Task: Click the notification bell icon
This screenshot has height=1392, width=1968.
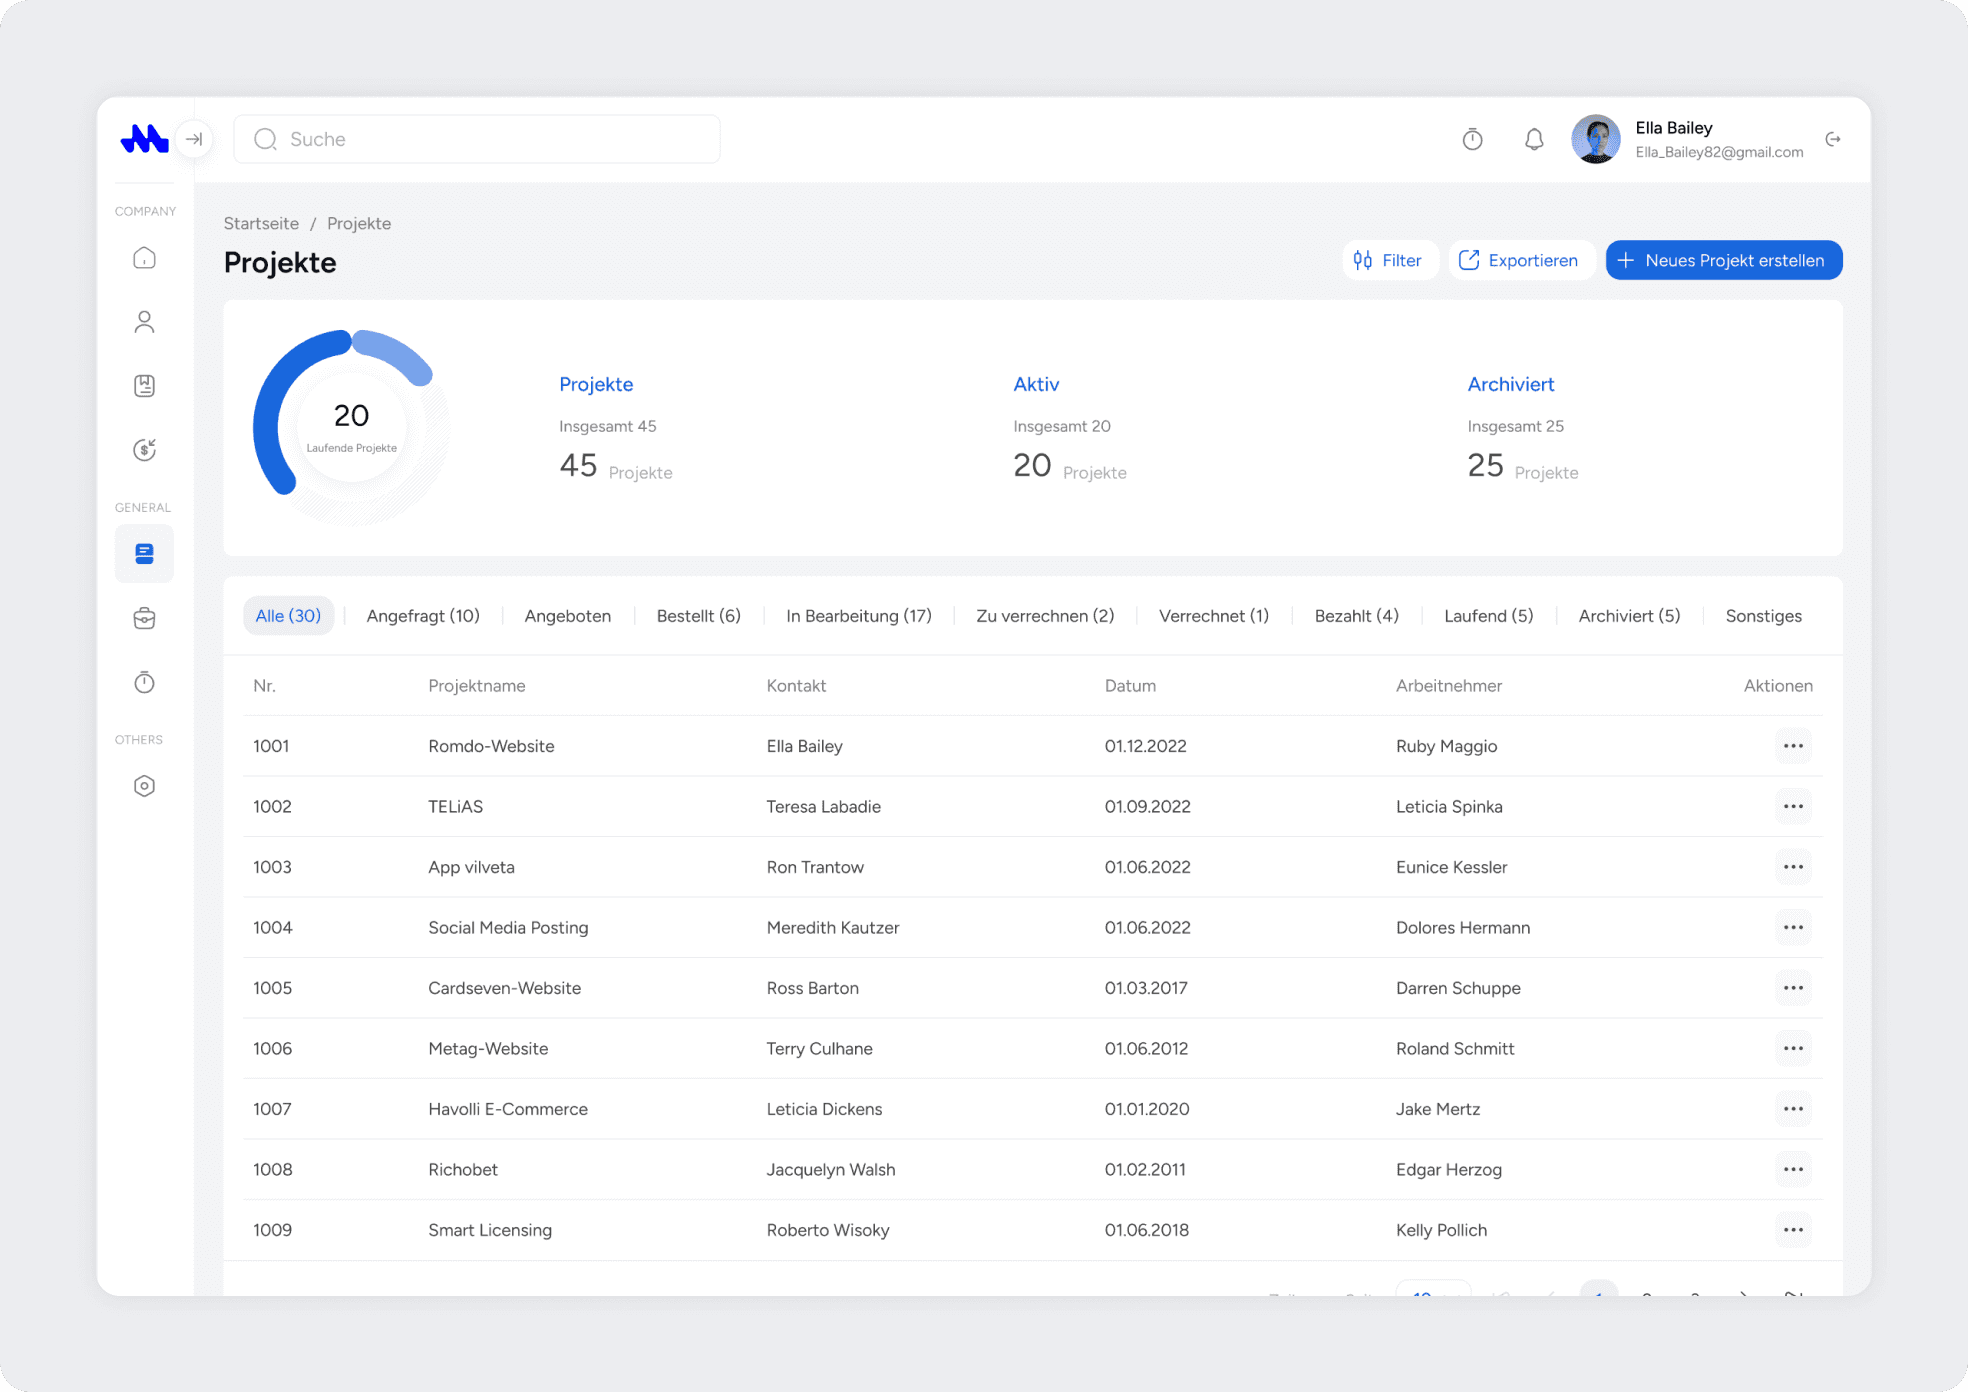Action: point(1533,139)
